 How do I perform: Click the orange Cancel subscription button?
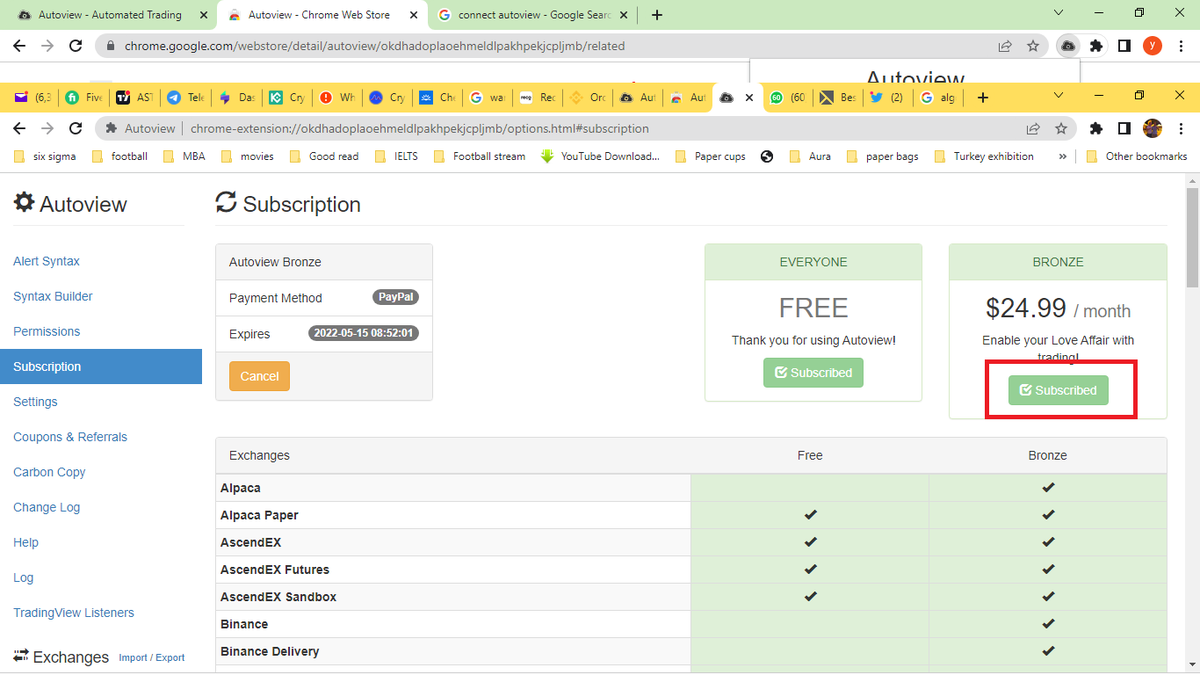click(259, 376)
